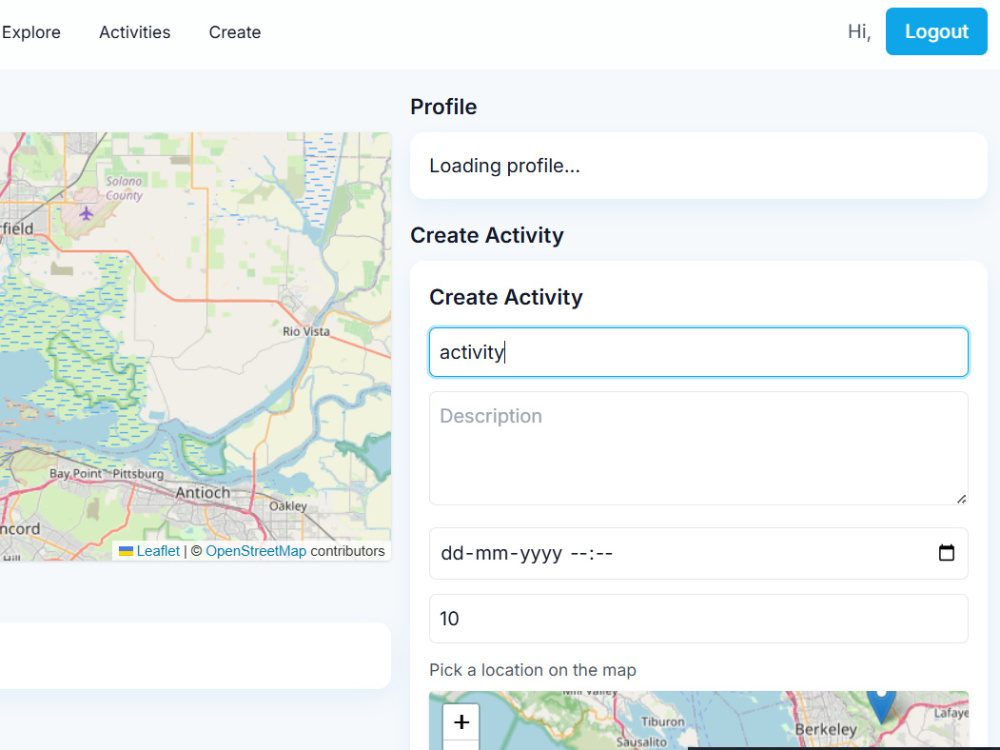Focus the activity title input field
Image resolution: width=1000 pixels, height=750 pixels.
point(698,352)
